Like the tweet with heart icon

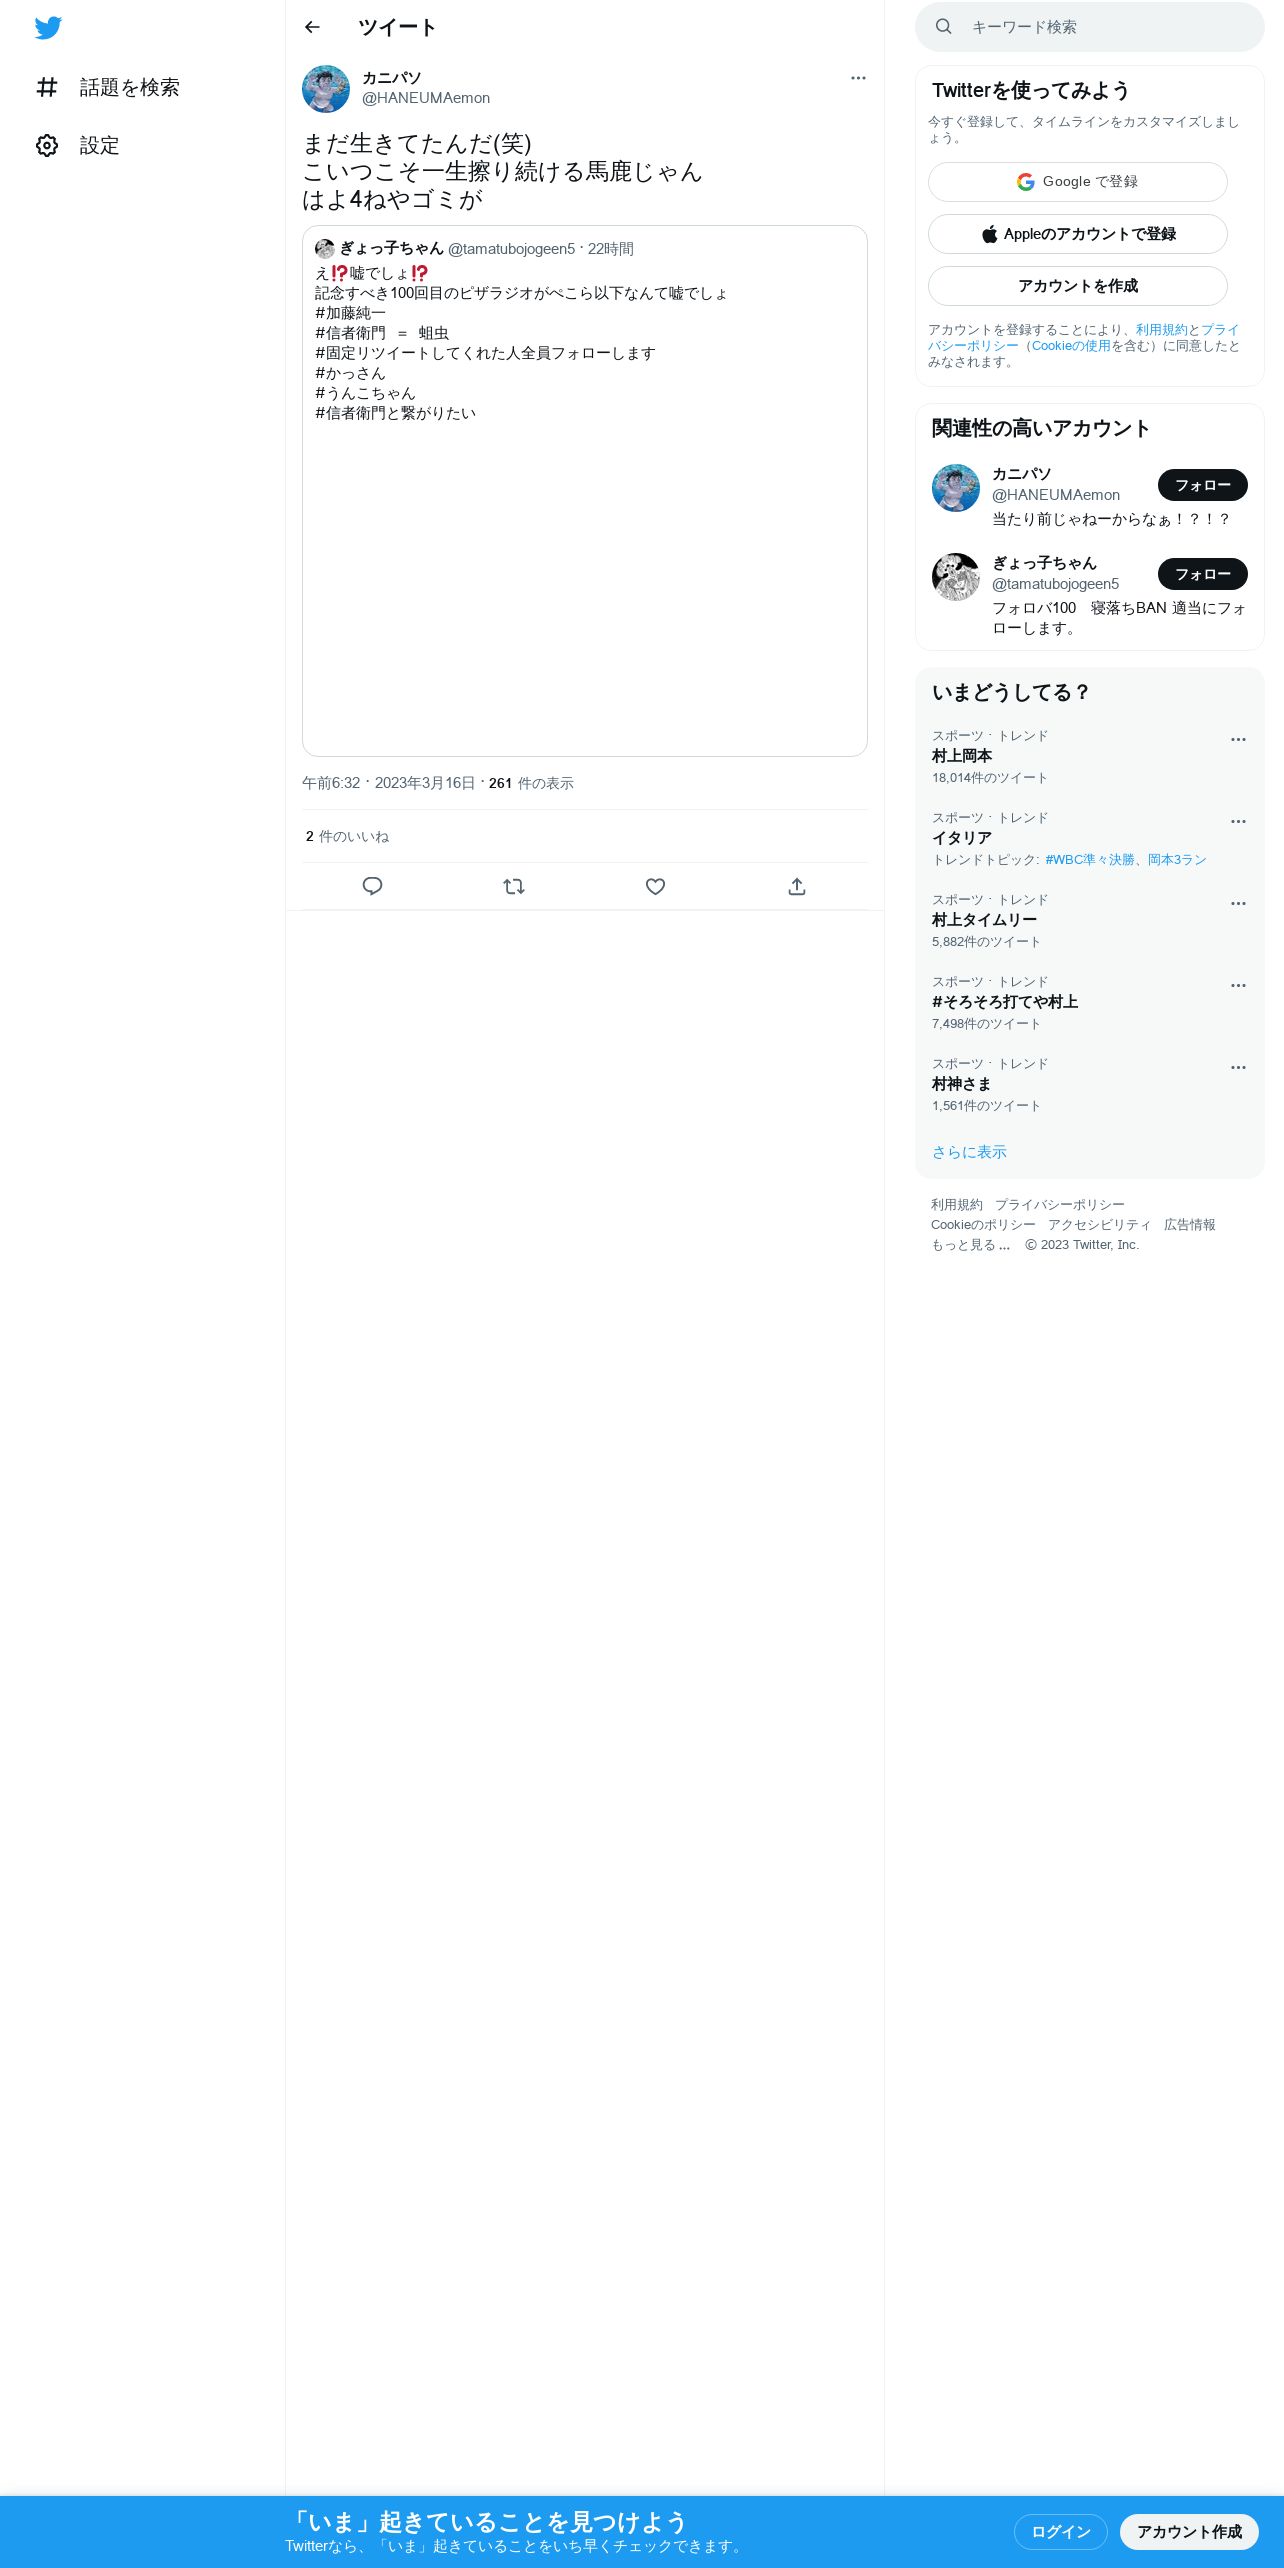(656, 886)
